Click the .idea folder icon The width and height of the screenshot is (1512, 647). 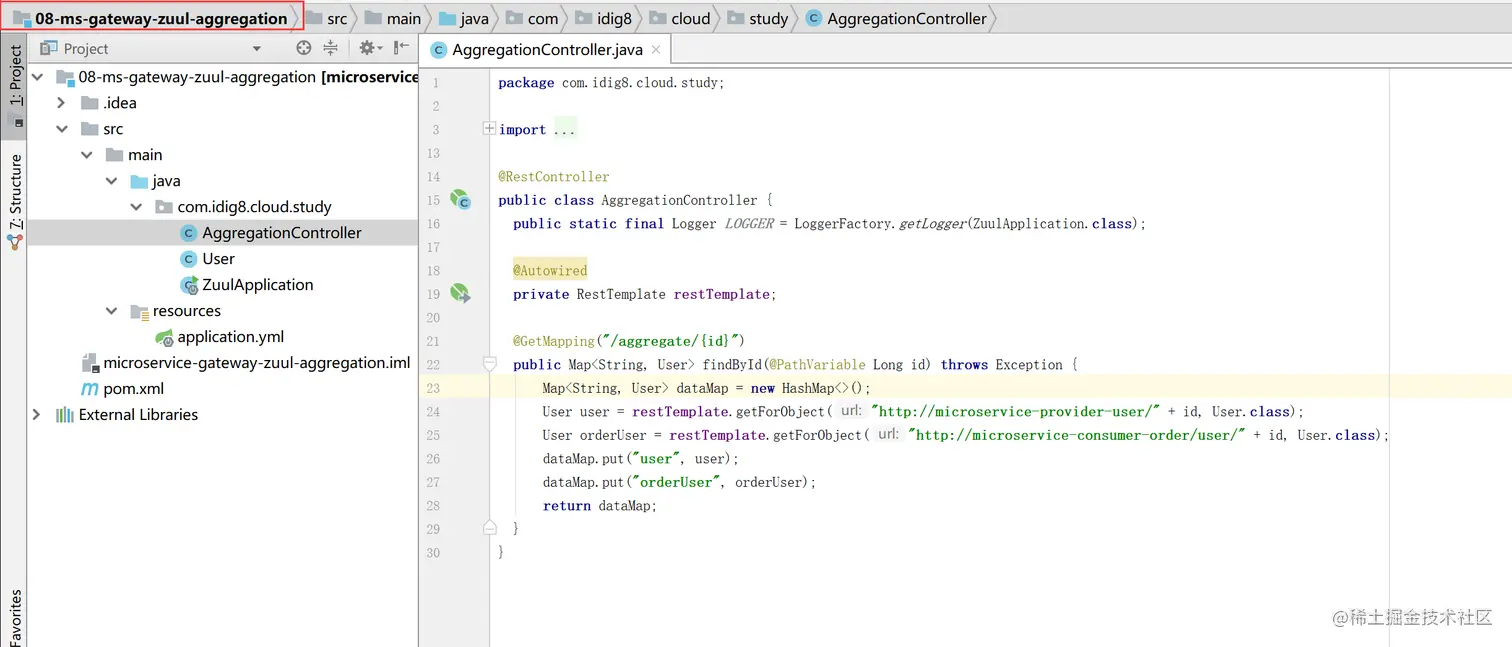(x=89, y=103)
